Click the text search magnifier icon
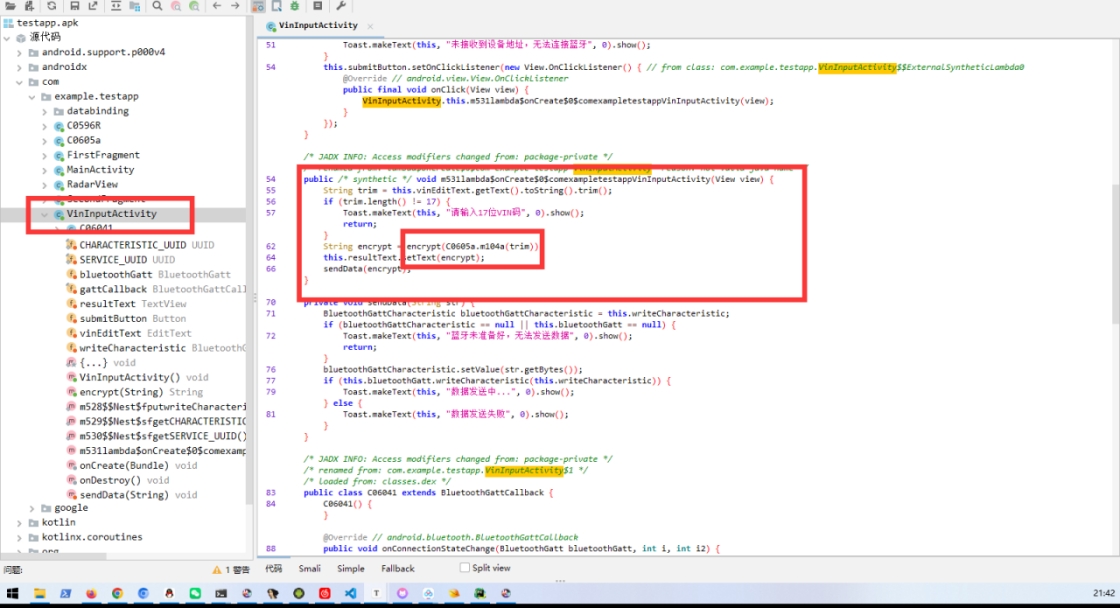The height and width of the screenshot is (609, 1120). 158,6
